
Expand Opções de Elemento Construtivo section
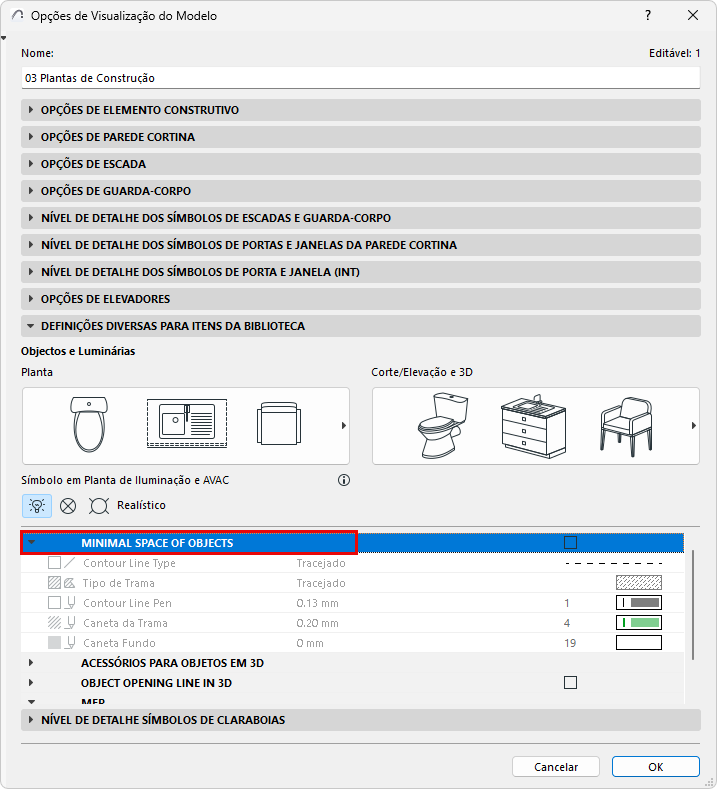tap(361, 110)
